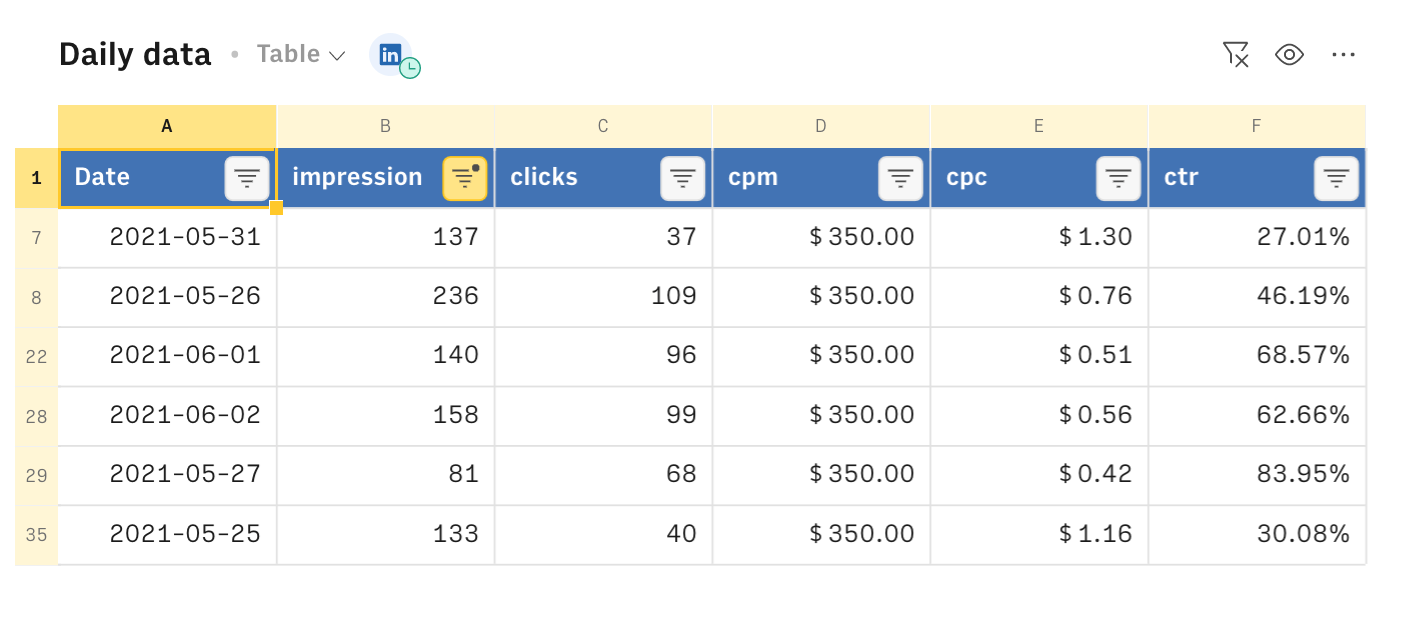Select column F header
Screen dimensions: 1428x618
(x=1257, y=126)
